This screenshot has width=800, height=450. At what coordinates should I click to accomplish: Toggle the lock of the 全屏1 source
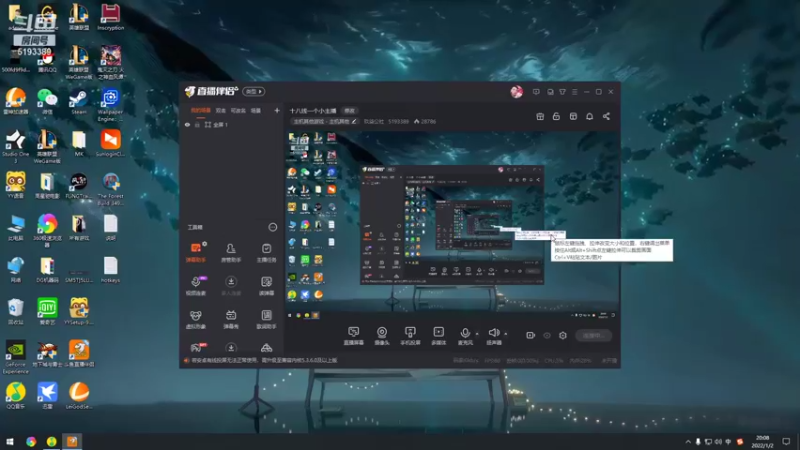click(x=197, y=124)
